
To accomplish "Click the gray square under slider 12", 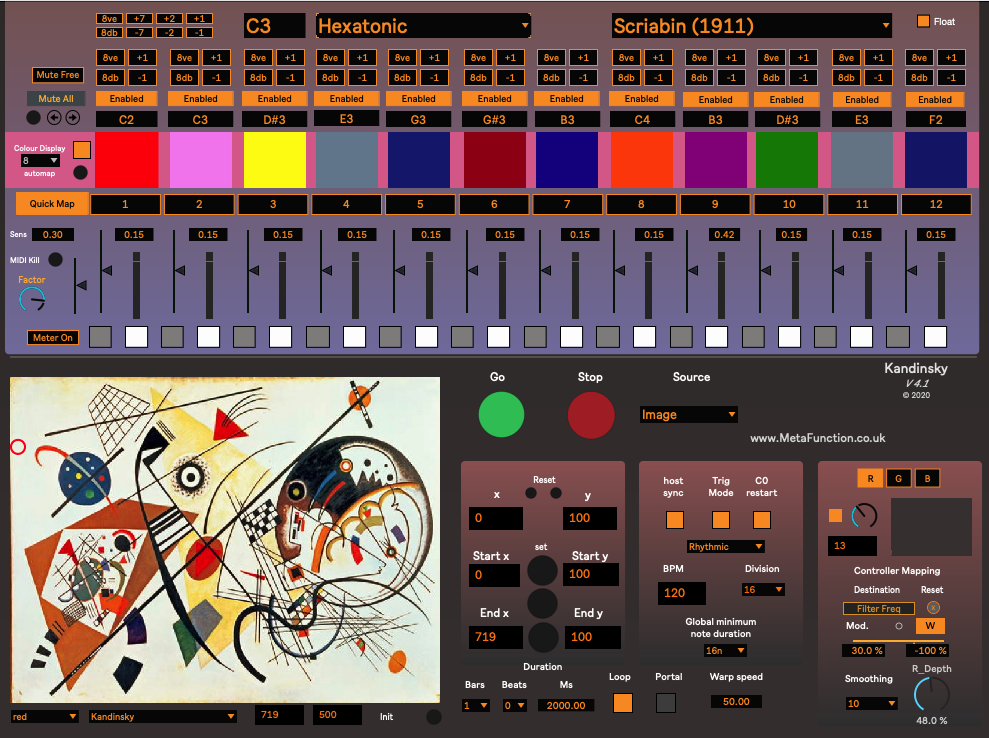I will coord(898,337).
